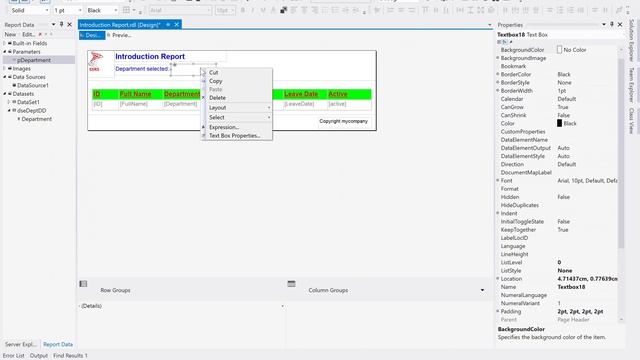
Task: Switch Properties grid to categorized view
Action: pos(500,42)
